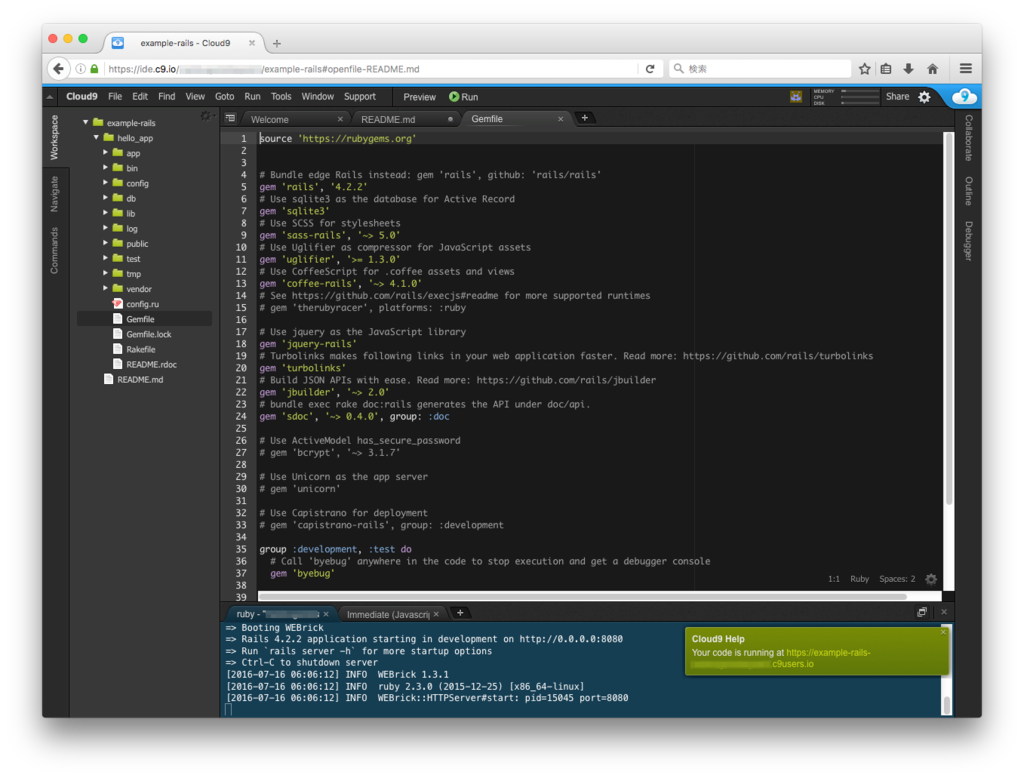Toggle the Commands side panel
1024x778 pixels.
pyautogui.click(x=54, y=250)
